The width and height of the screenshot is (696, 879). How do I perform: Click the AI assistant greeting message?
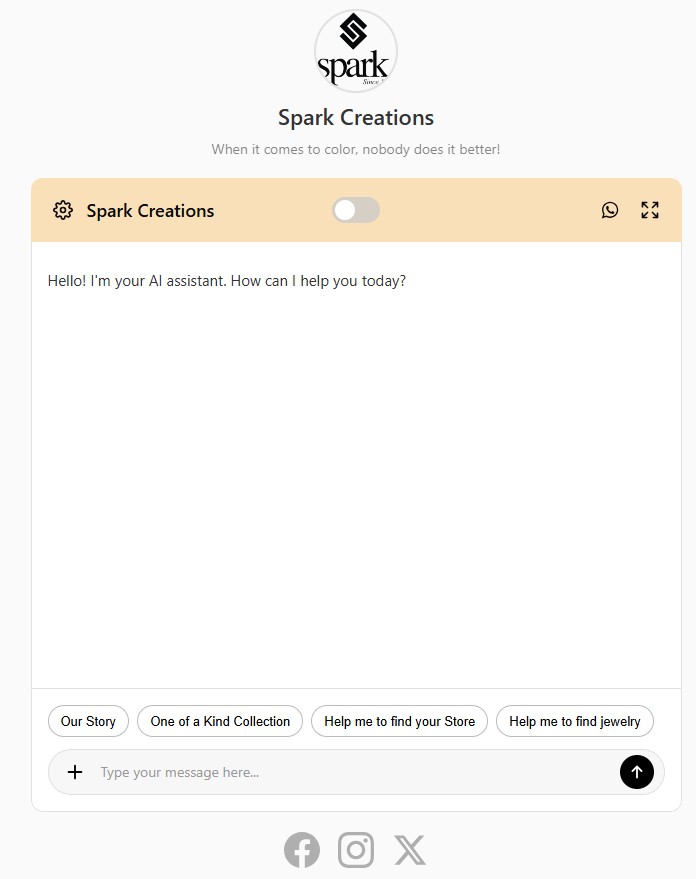(x=227, y=281)
